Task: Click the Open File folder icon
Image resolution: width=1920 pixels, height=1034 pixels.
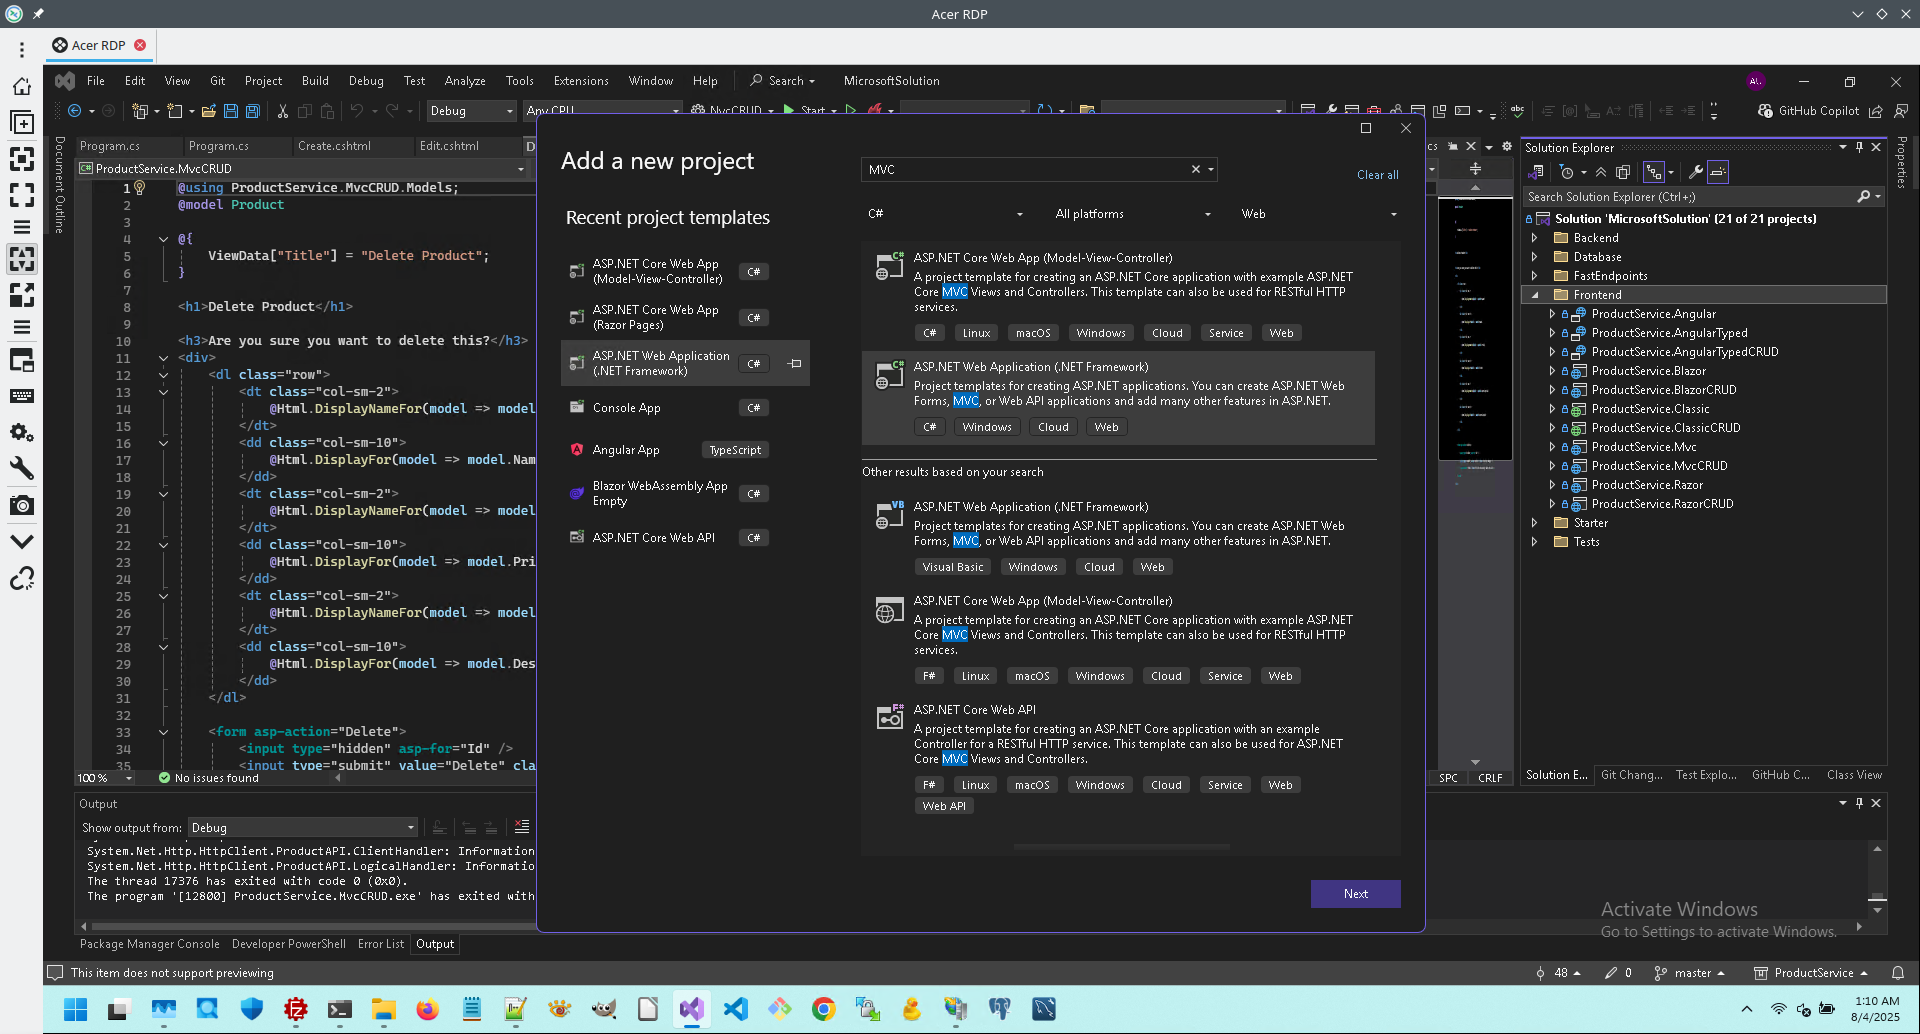Action: tap(209, 111)
